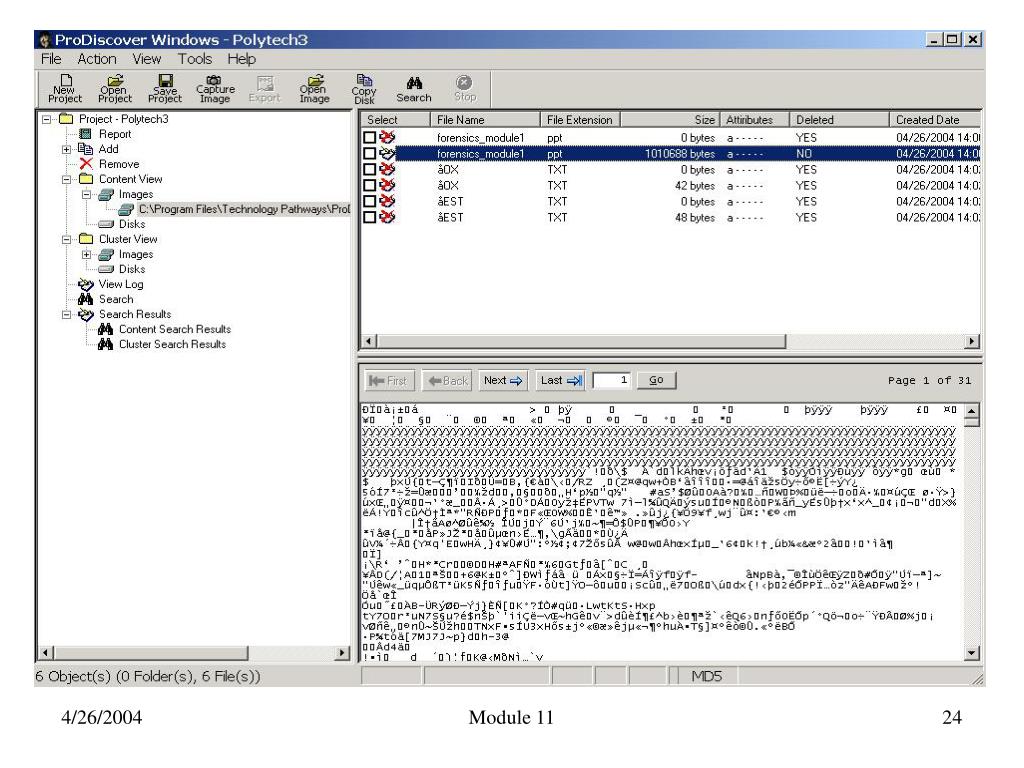Click the Capture Image toolbar icon
Image resolution: width=1024 pixels, height=768 pixels.
tap(215, 89)
